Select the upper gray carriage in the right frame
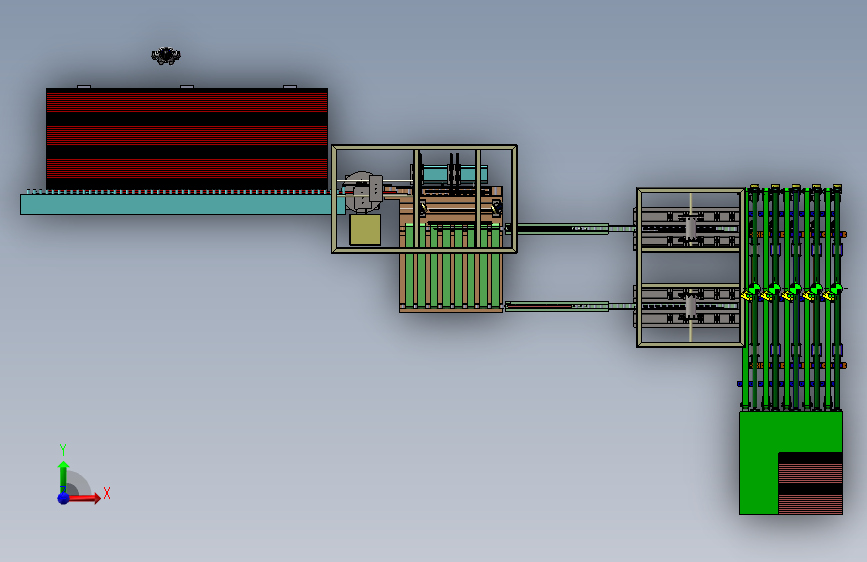The image size is (867, 562). coord(691,228)
